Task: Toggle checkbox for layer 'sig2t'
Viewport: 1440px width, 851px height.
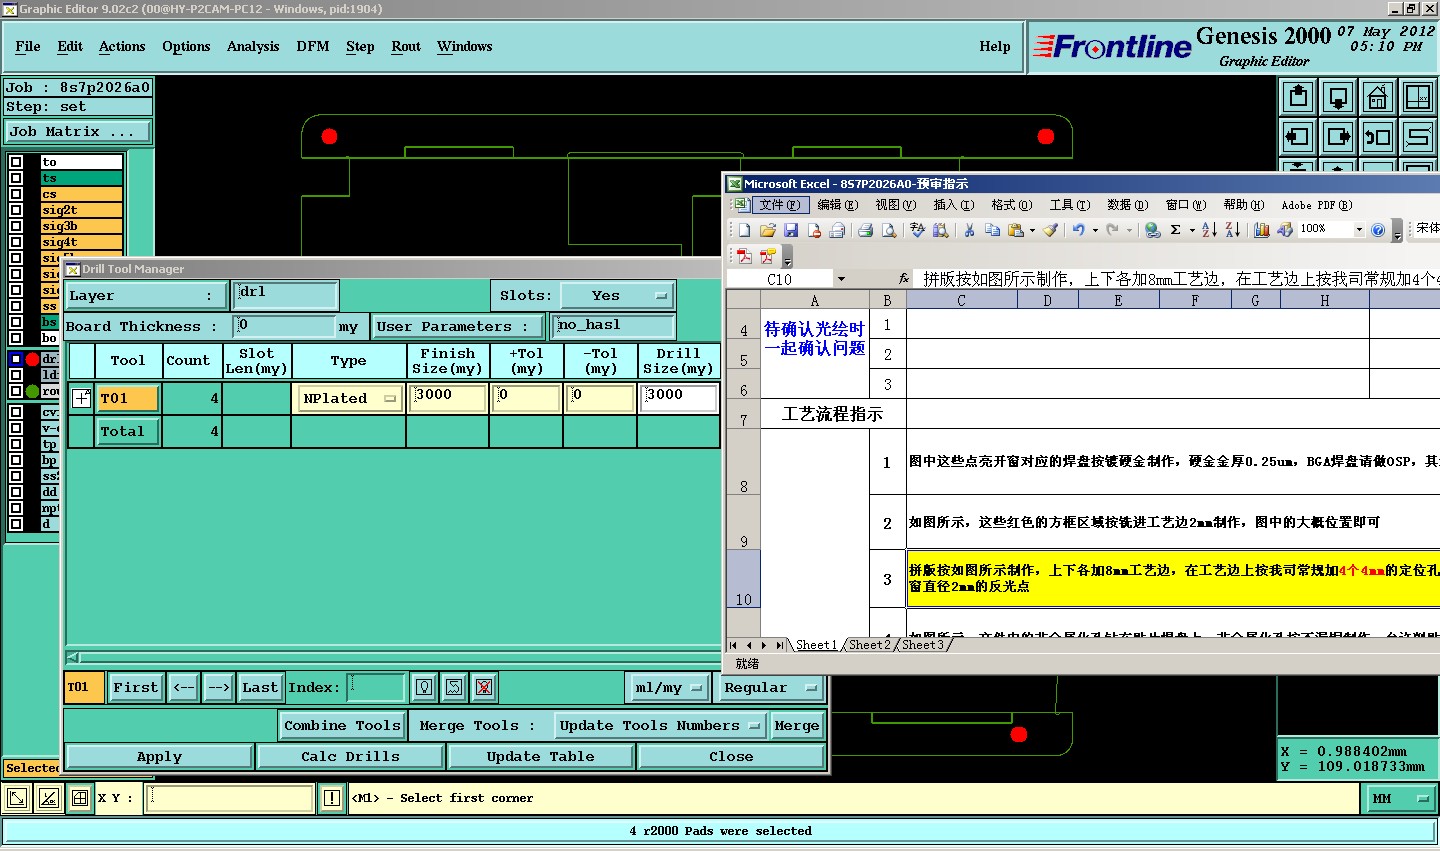Action: 17,210
